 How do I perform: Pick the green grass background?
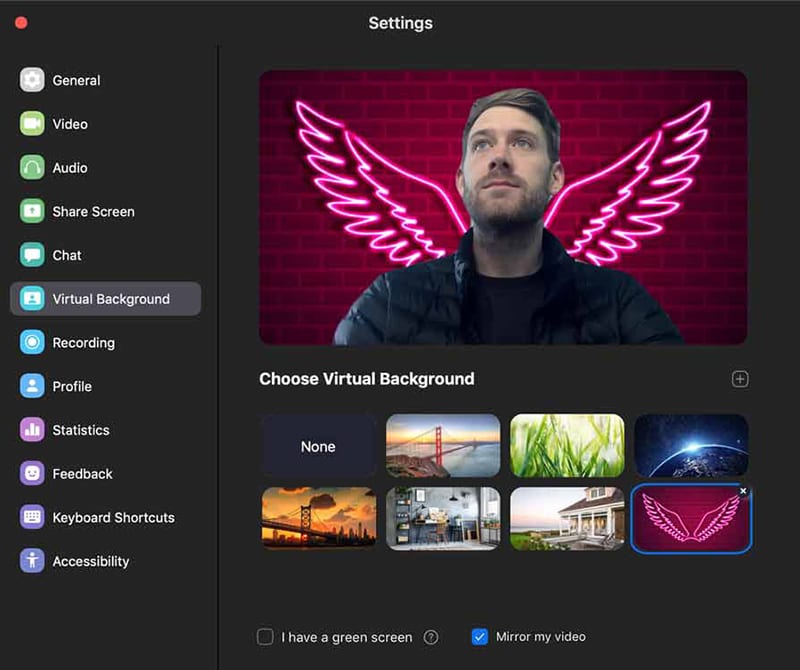coord(567,446)
